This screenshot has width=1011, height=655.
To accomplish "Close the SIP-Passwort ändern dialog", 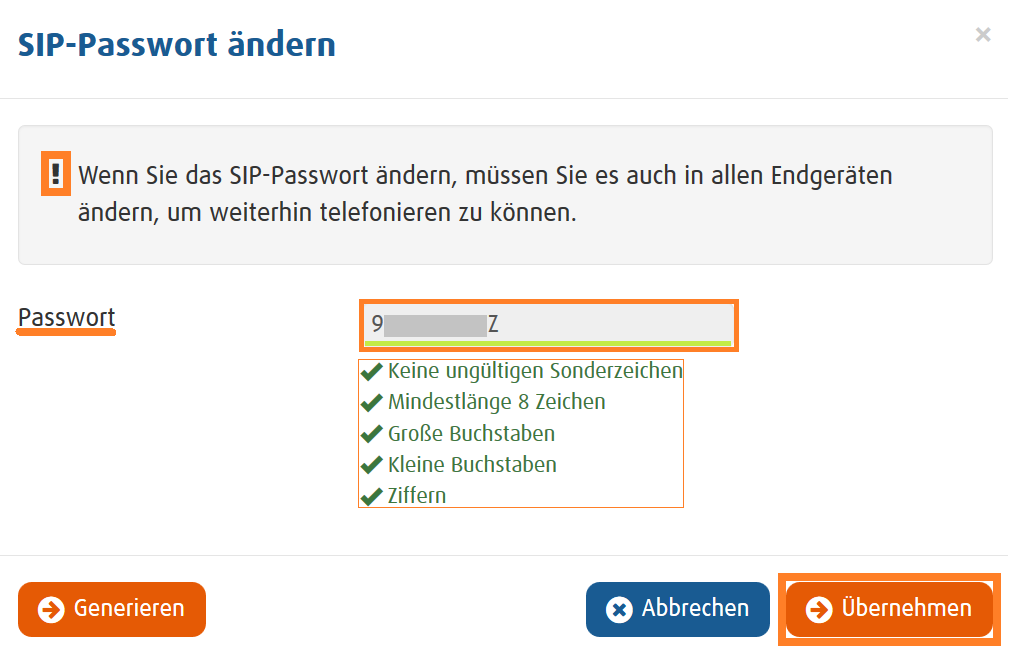I will click(983, 35).
